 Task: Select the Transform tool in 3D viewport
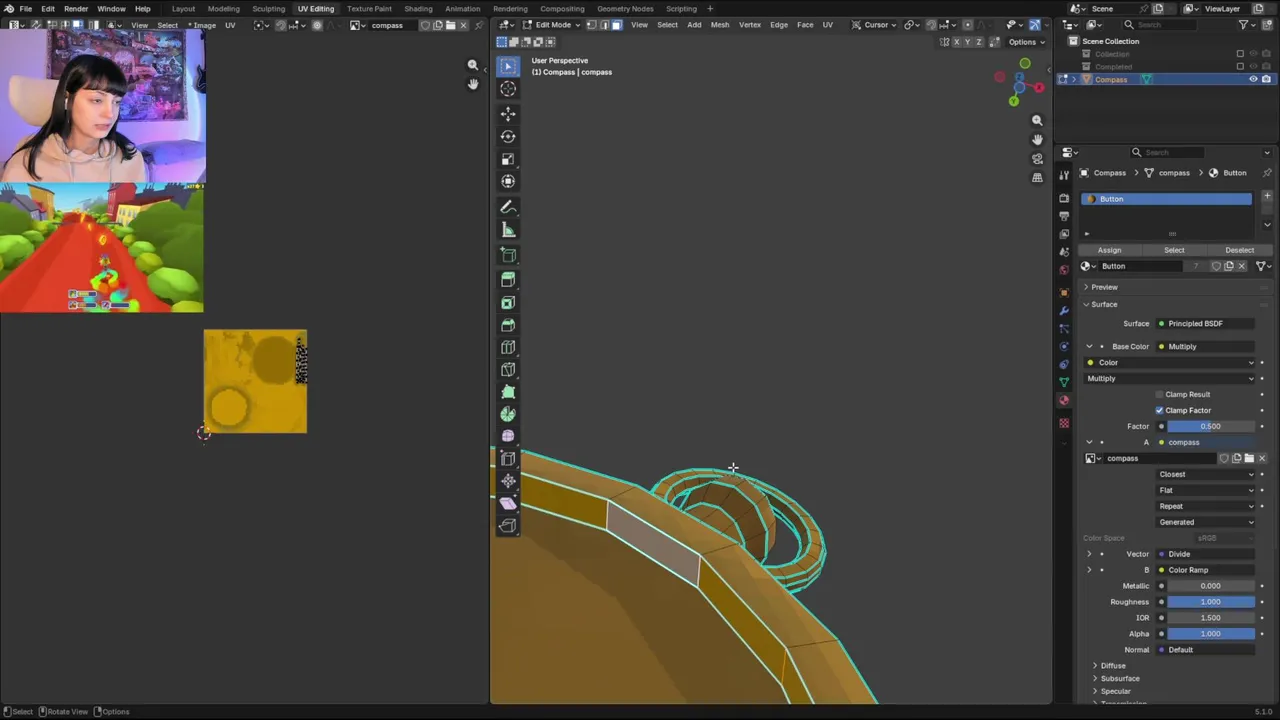click(508, 181)
